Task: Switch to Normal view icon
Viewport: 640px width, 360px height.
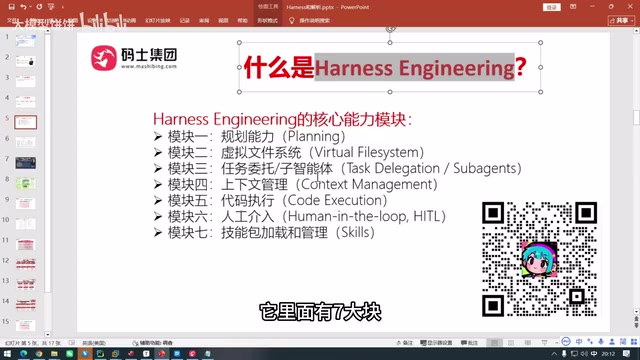Action: [x=494, y=343]
